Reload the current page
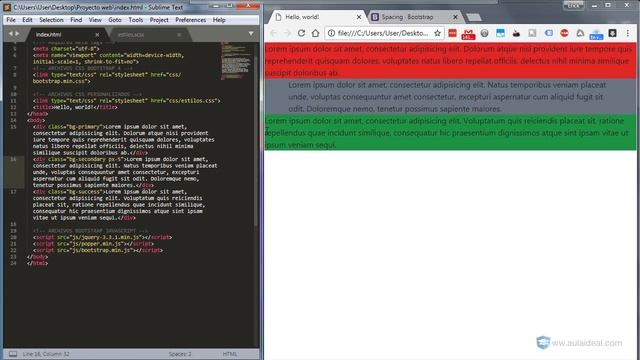640x360 pixels. (301, 33)
